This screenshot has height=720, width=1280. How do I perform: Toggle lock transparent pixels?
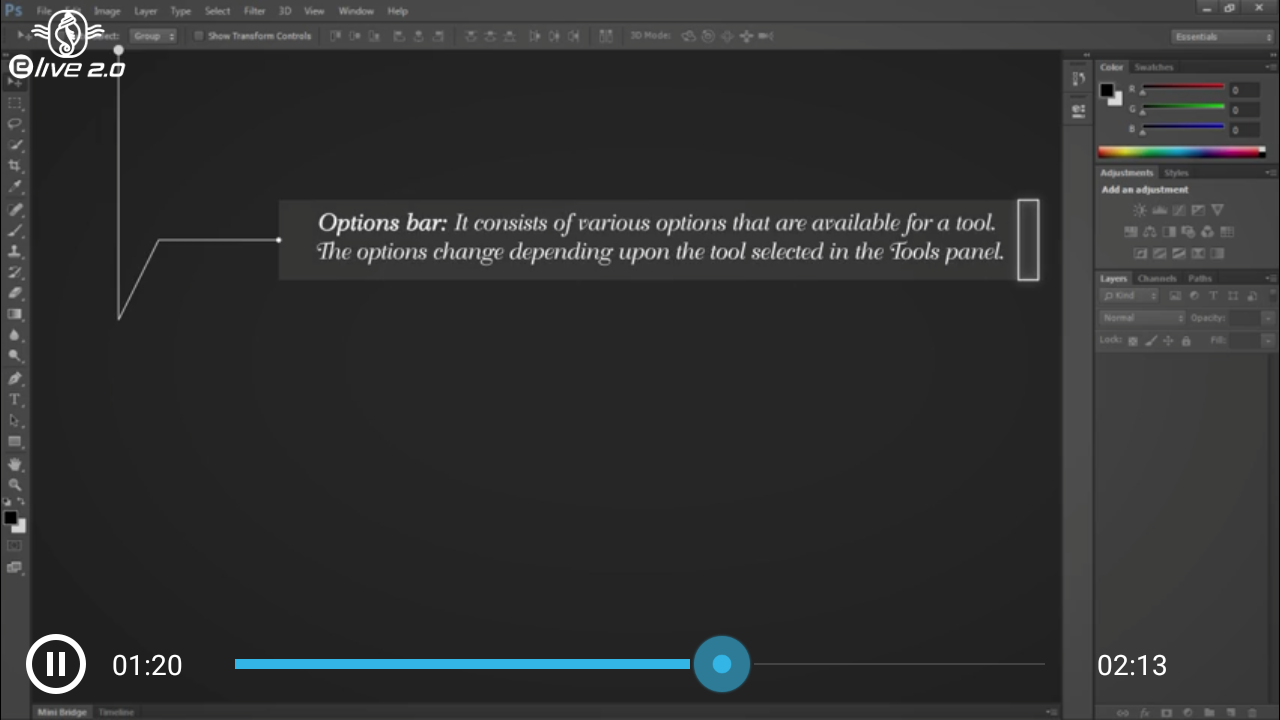pos(1133,341)
